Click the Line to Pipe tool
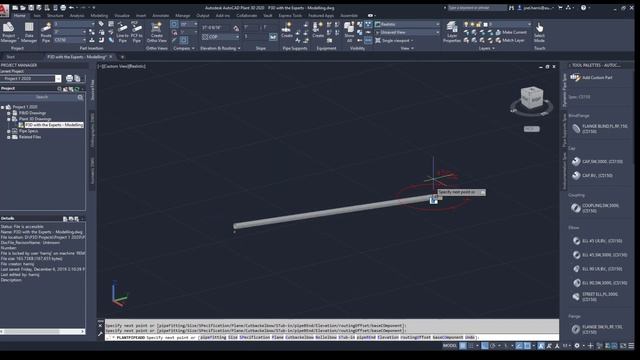 tap(122, 32)
